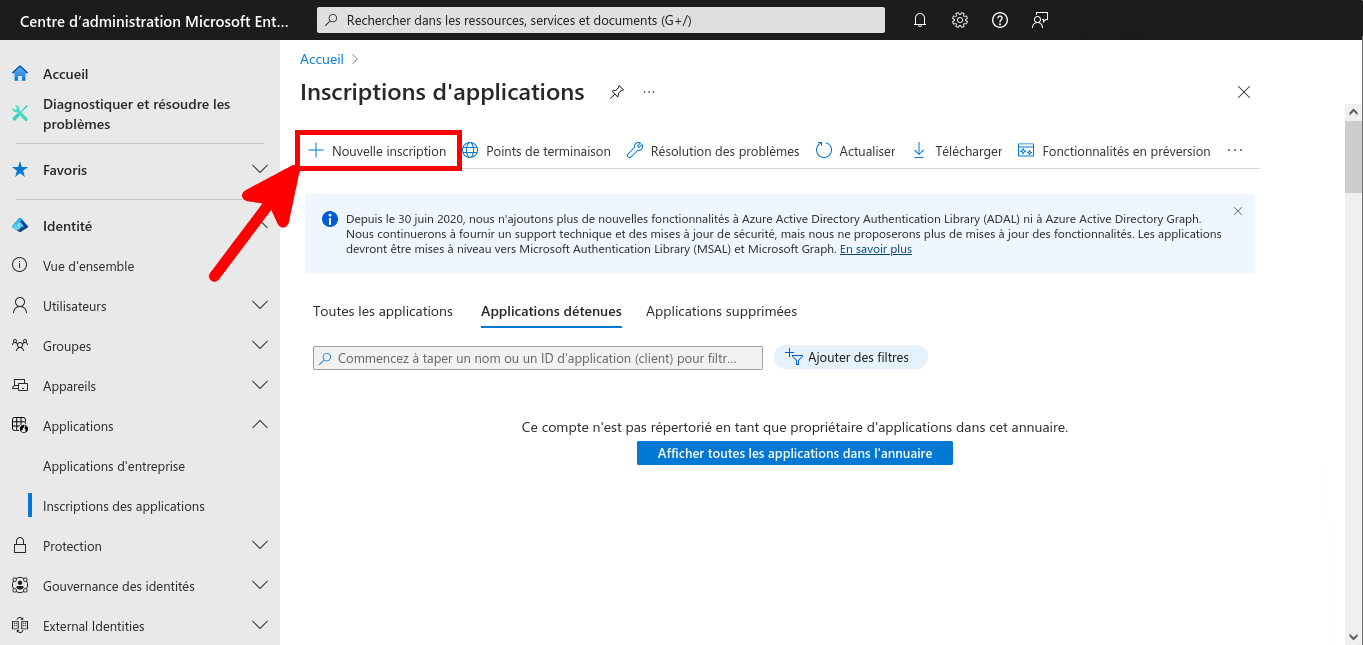Screen dimensions: 1363x645
Task: Click Actualiser to refresh the list
Action: [855, 150]
